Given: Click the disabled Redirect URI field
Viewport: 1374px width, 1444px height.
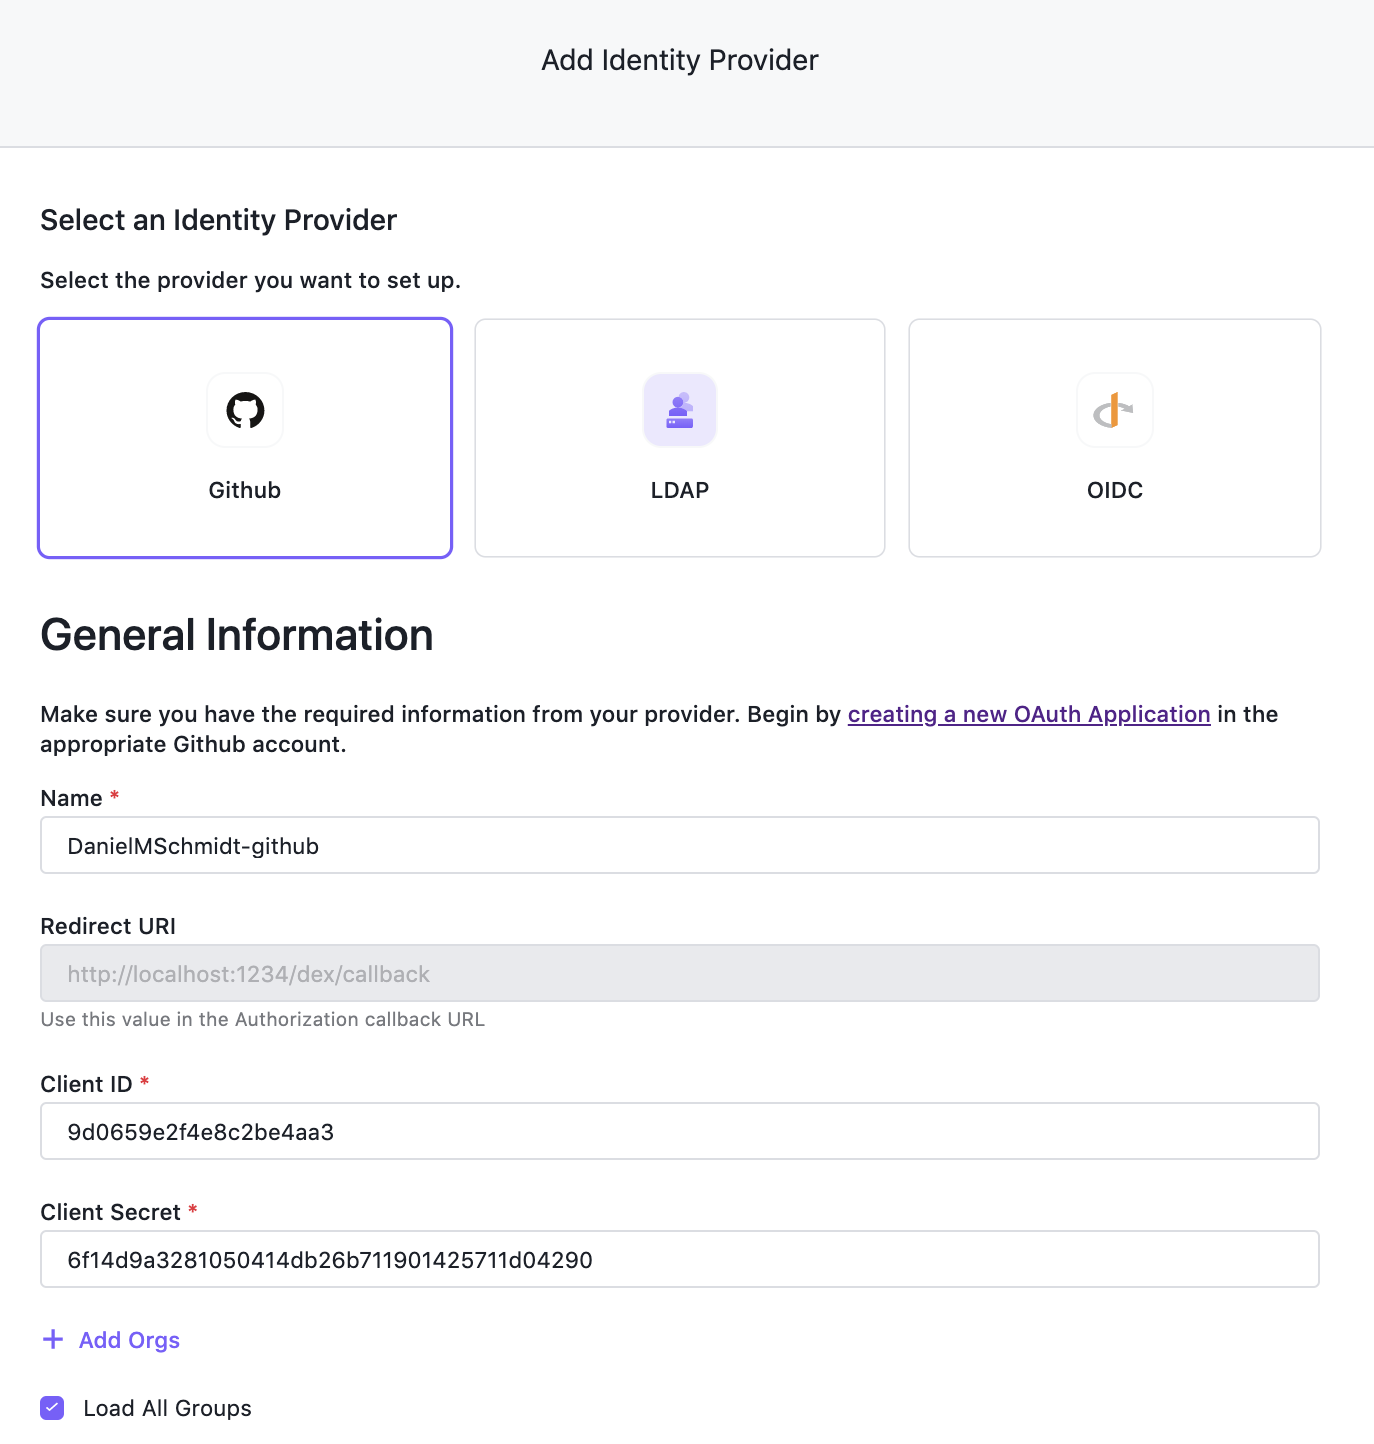Looking at the screenshot, I should [680, 973].
